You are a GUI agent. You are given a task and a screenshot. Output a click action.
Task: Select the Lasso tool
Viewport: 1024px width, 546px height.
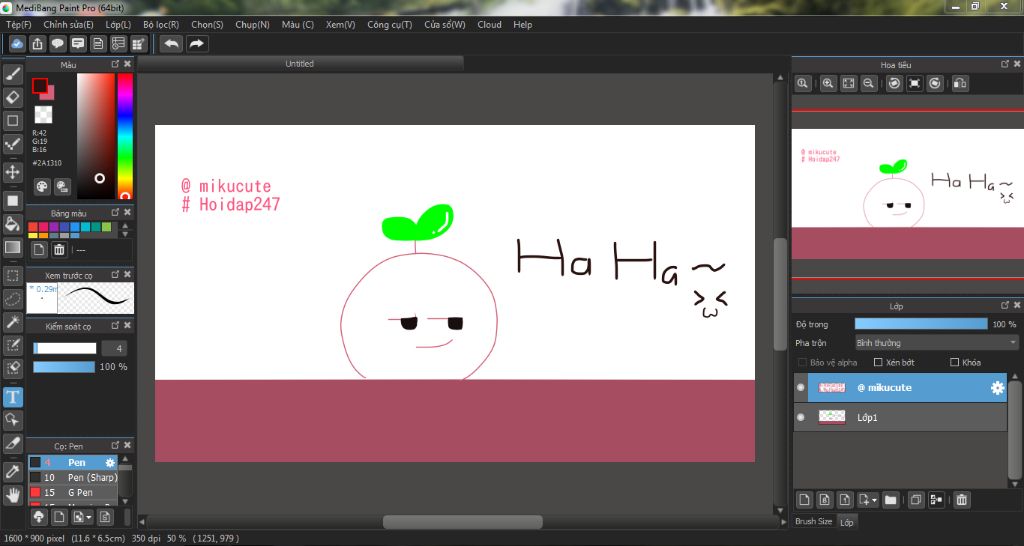tap(12, 299)
